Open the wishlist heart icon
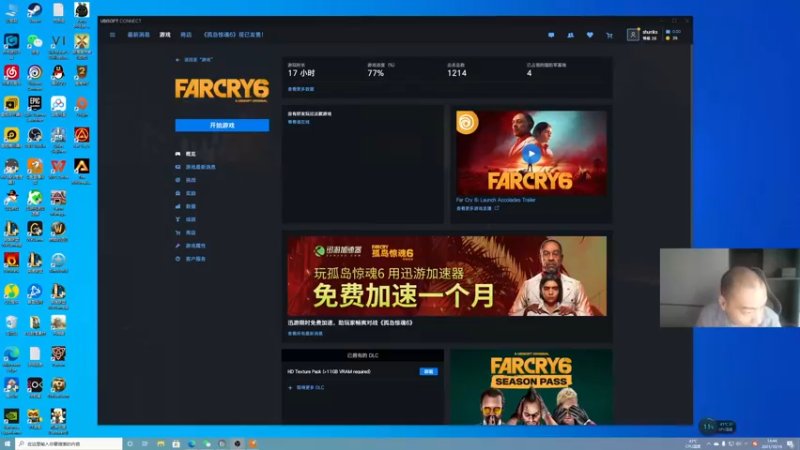This screenshot has width=800, height=450. click(x=590, y=35)
